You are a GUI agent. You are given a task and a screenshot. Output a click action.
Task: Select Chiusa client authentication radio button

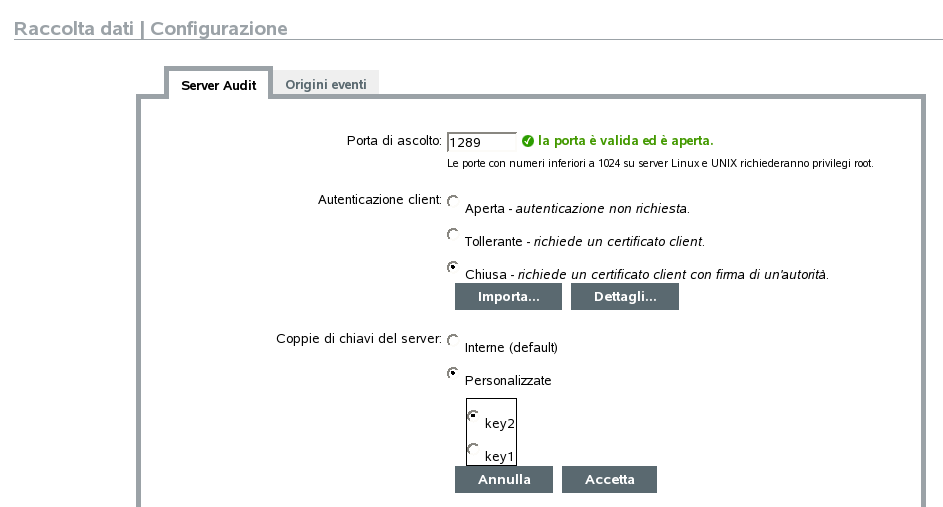[x=452, y=267]
